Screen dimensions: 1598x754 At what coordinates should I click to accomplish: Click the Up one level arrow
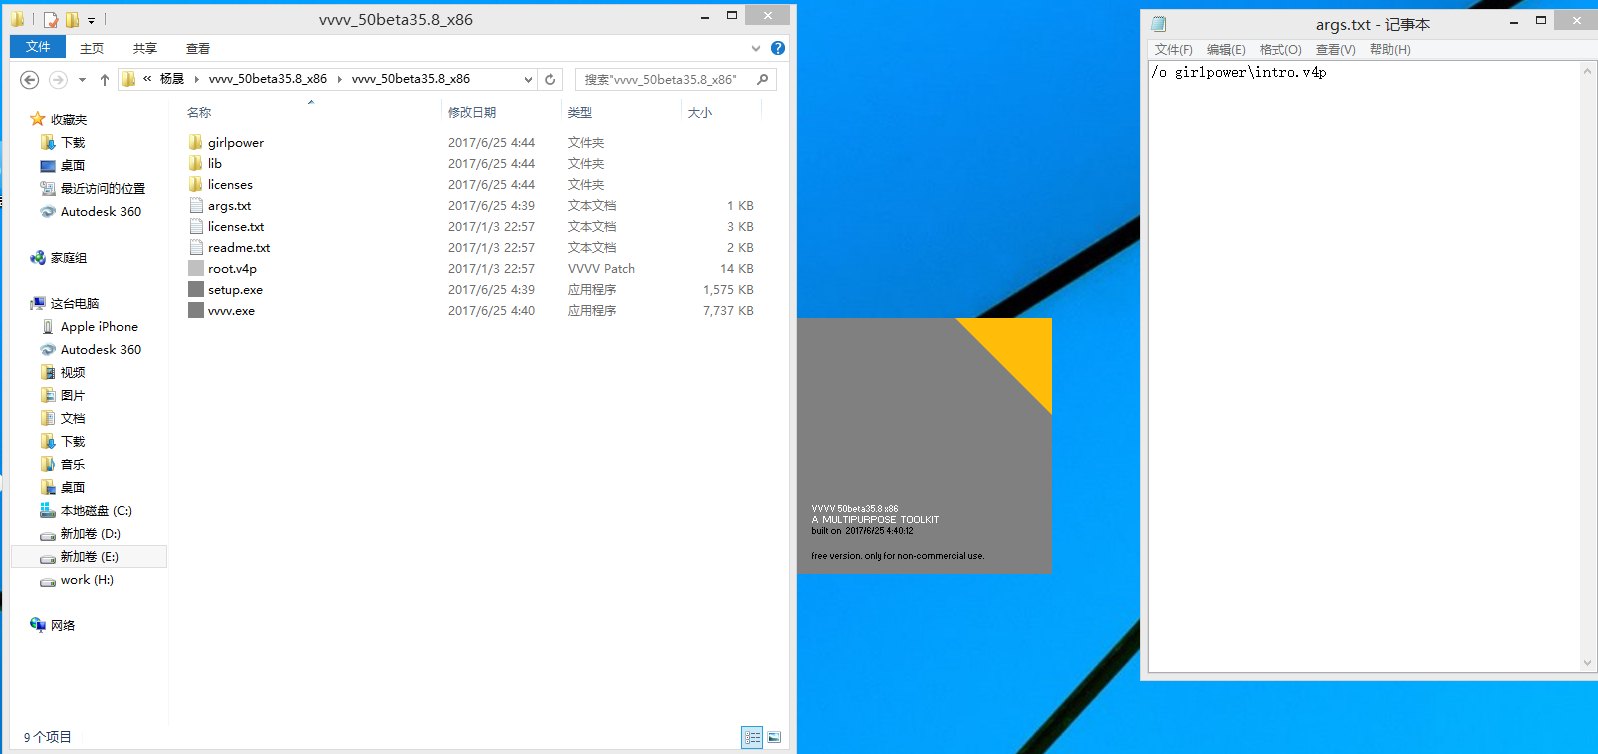point(104,80)
